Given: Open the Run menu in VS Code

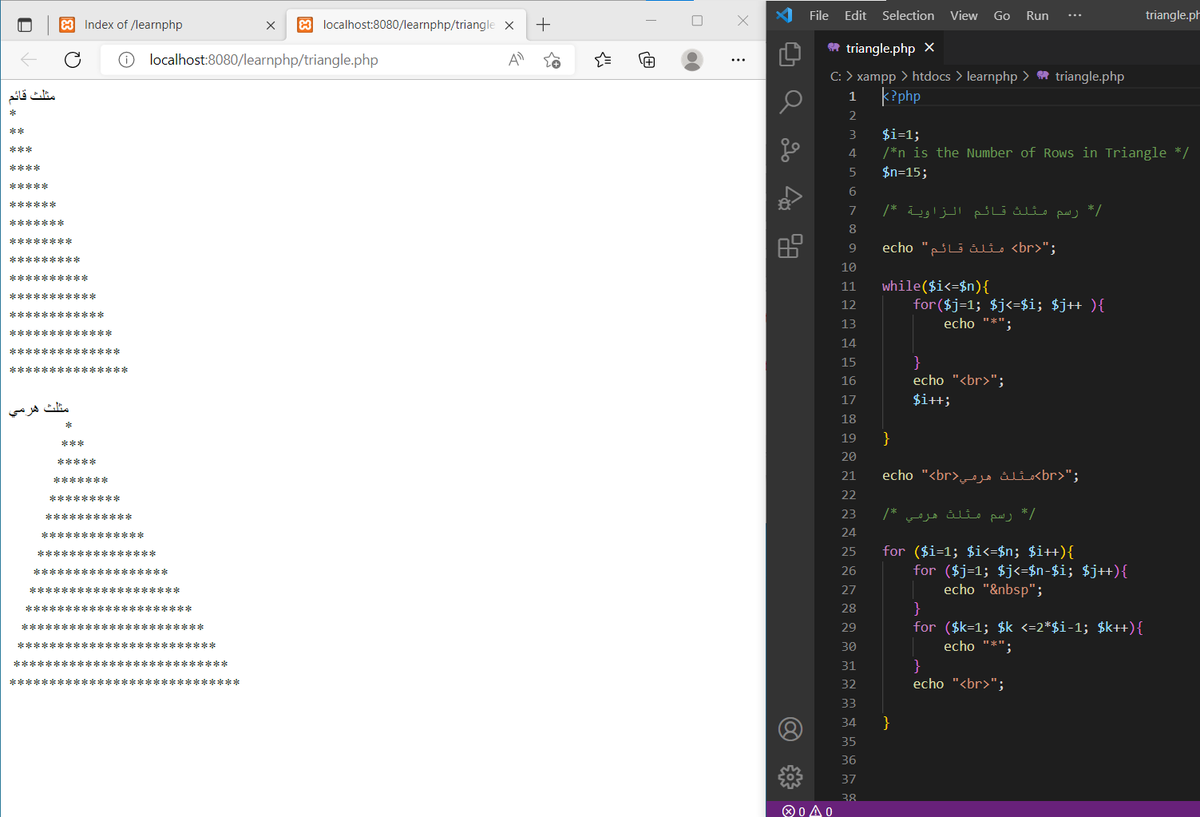Looking at the screenshot, I should click(x=1037, y=15).
